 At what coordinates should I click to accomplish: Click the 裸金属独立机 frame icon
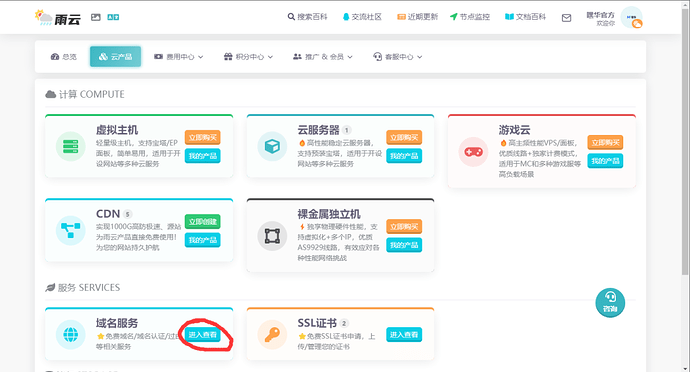[272, 236]
